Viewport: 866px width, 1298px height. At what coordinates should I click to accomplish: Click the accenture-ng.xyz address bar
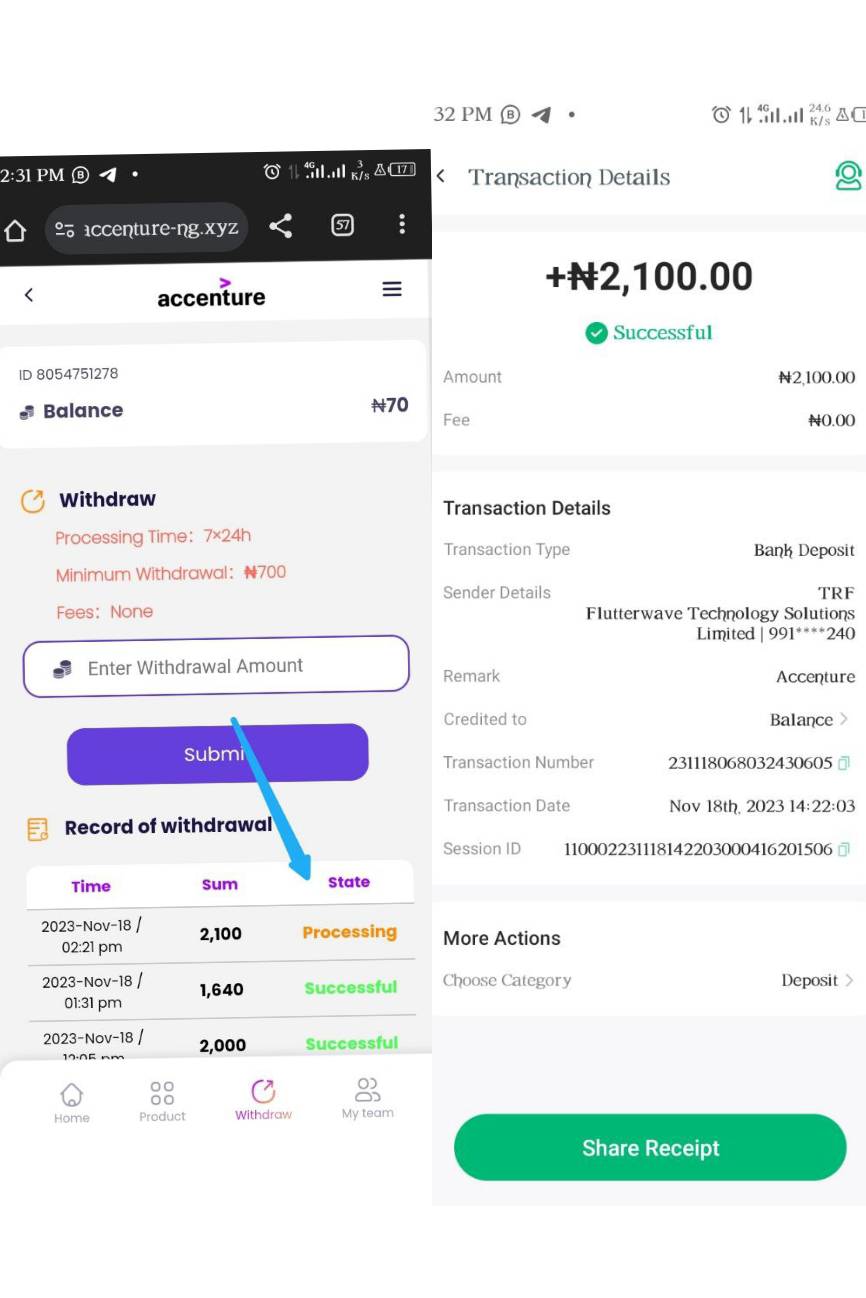[146, 228]
